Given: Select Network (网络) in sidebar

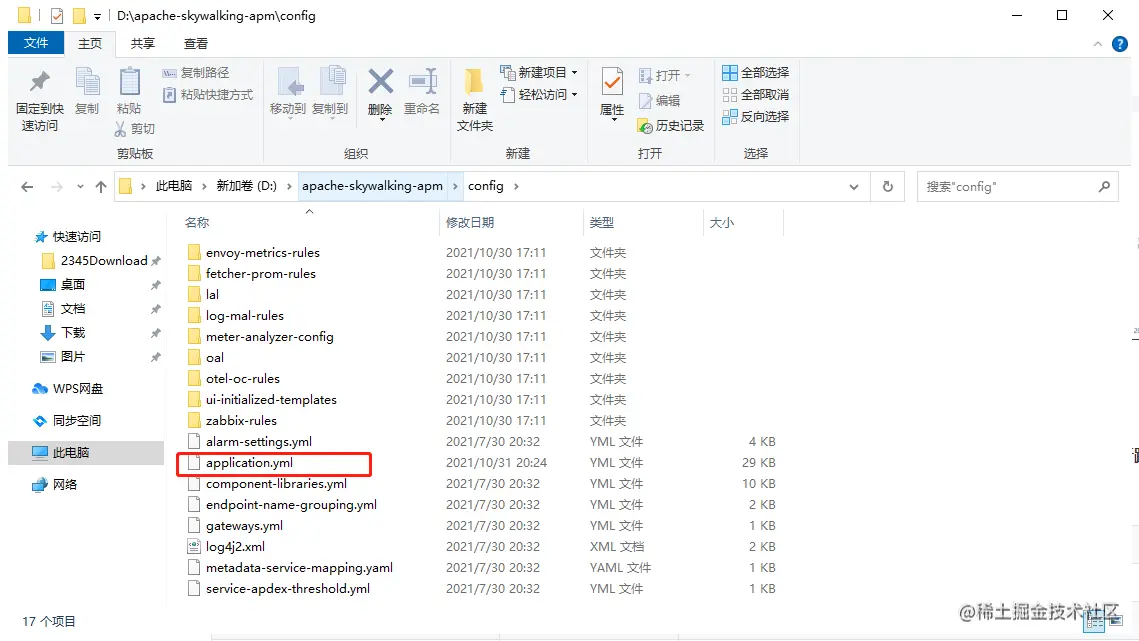Looking at the screenshot, I should pos(65,485).
